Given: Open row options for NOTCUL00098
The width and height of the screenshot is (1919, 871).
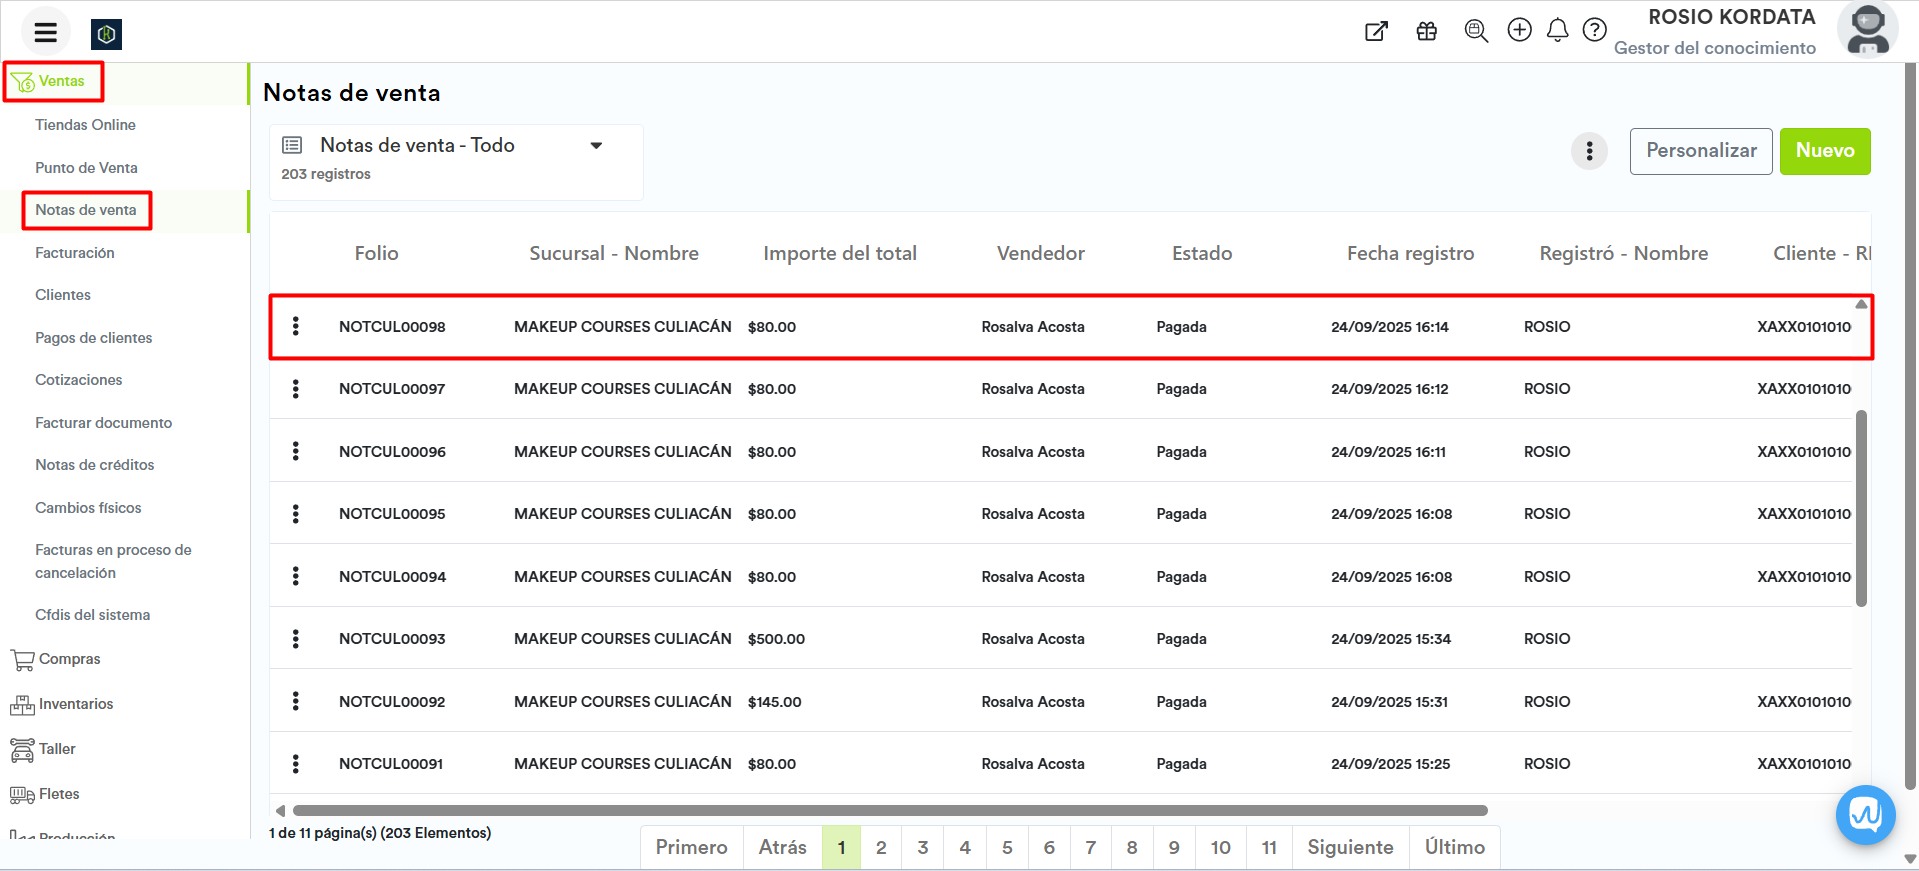Looking at the screenshot, I should pos(295,326).
